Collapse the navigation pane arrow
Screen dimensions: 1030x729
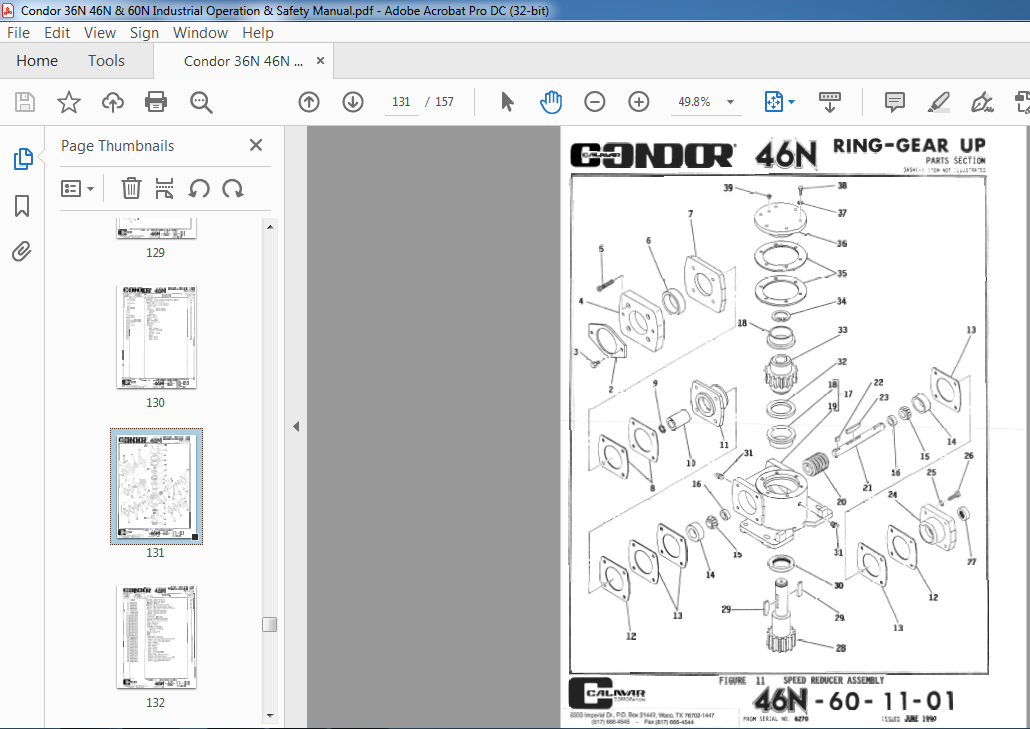(296, 426)
